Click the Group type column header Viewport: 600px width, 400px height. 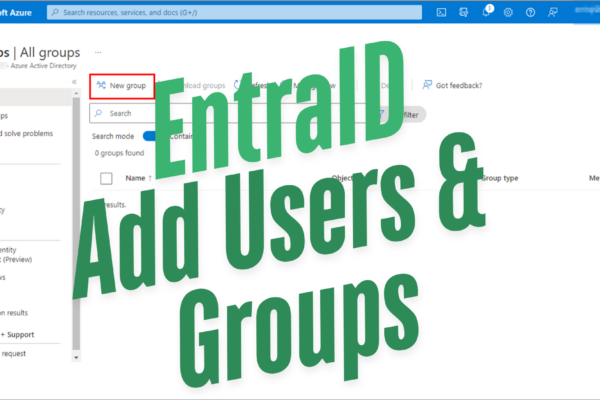click(x=499, y=178)
